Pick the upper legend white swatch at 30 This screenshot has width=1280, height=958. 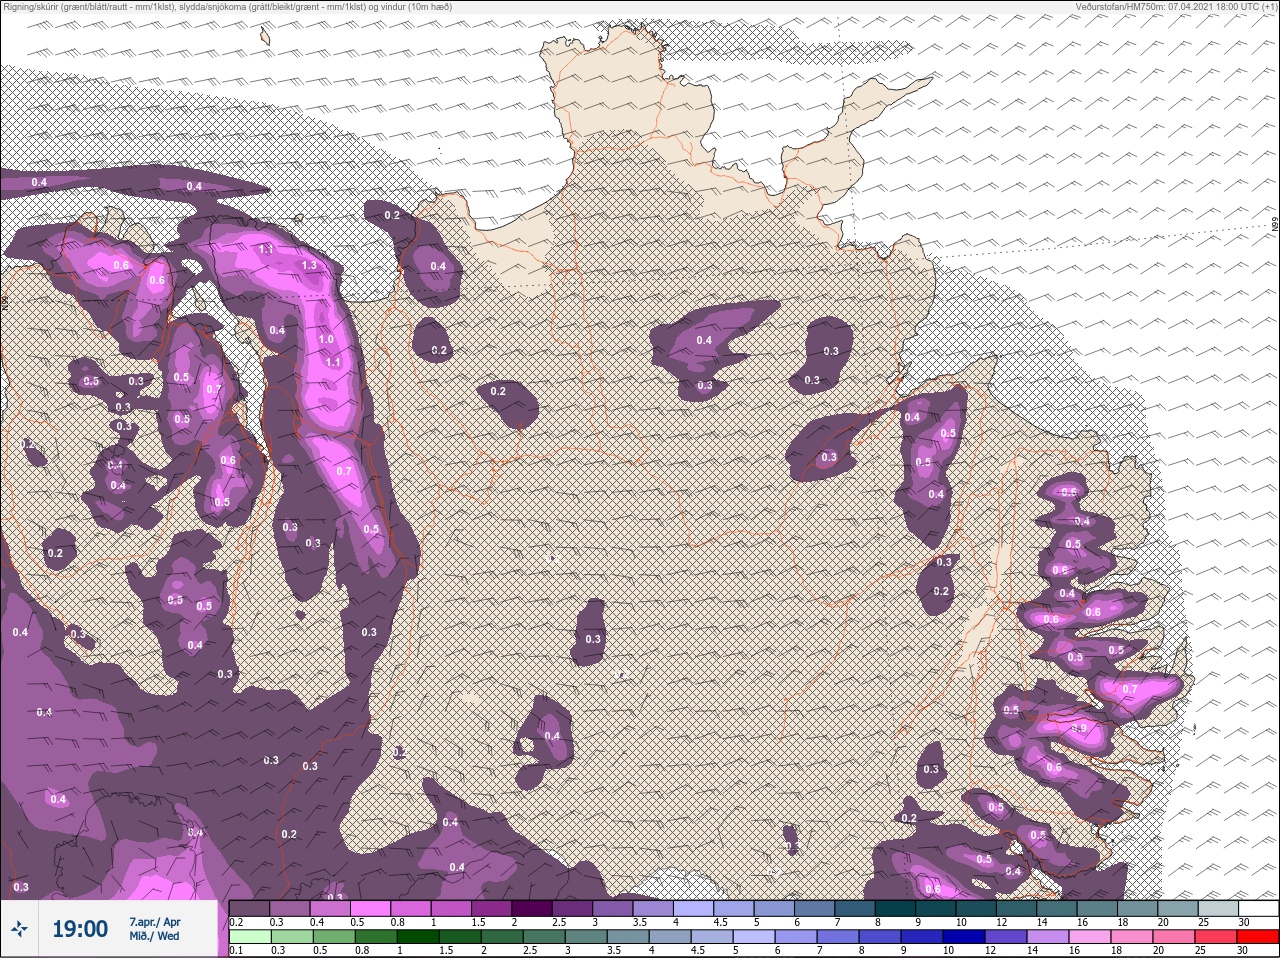pyautogui.click(x=1259, y=908)
